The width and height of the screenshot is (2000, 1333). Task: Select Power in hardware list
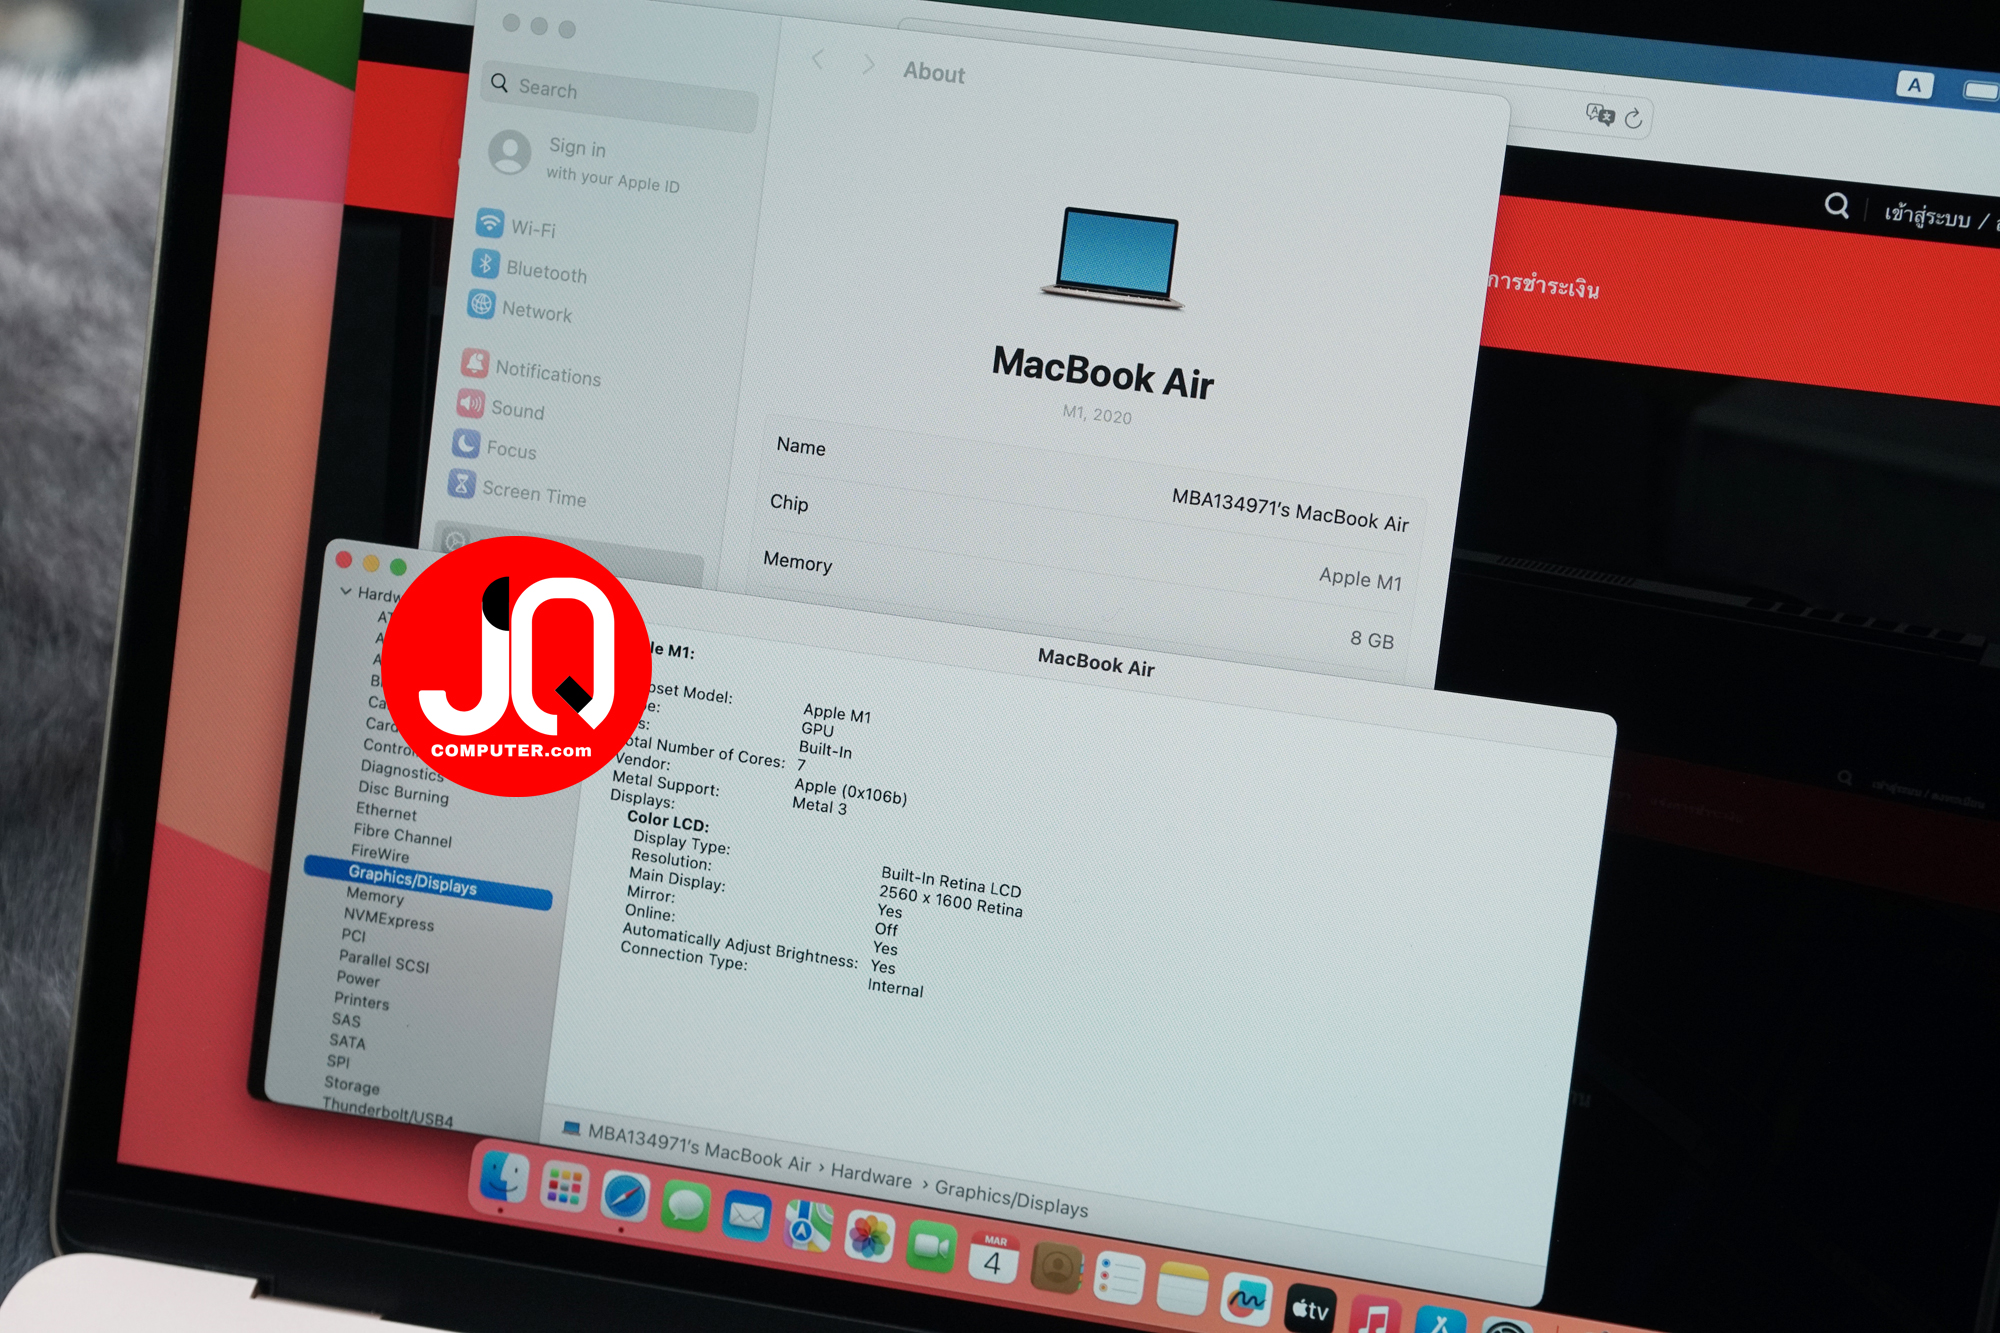pos(358,978)
